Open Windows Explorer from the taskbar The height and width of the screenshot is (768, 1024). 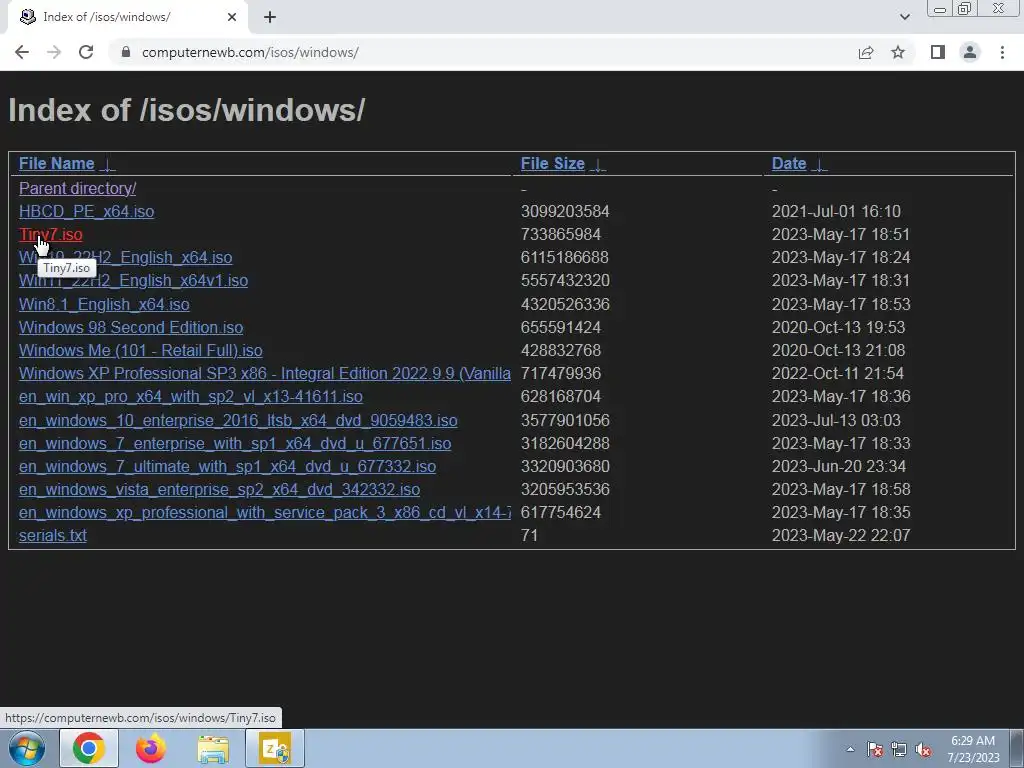(213, 748)
